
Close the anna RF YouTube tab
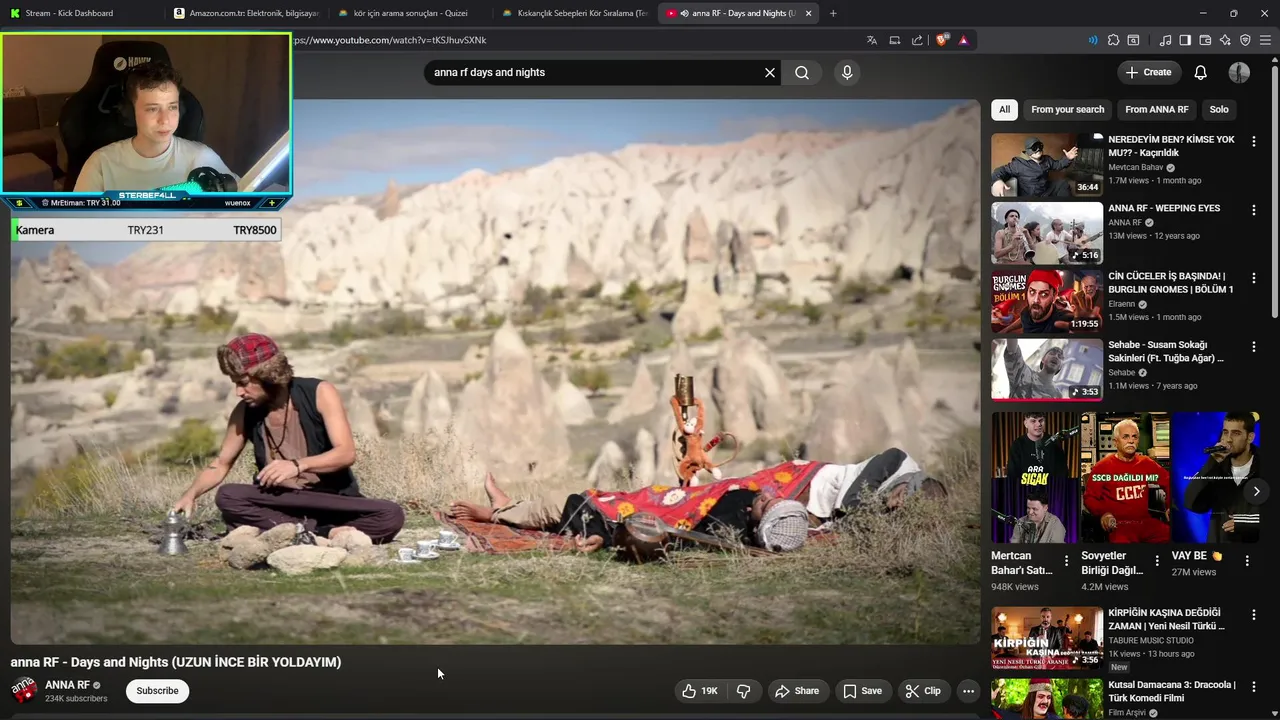click(808, 13)
